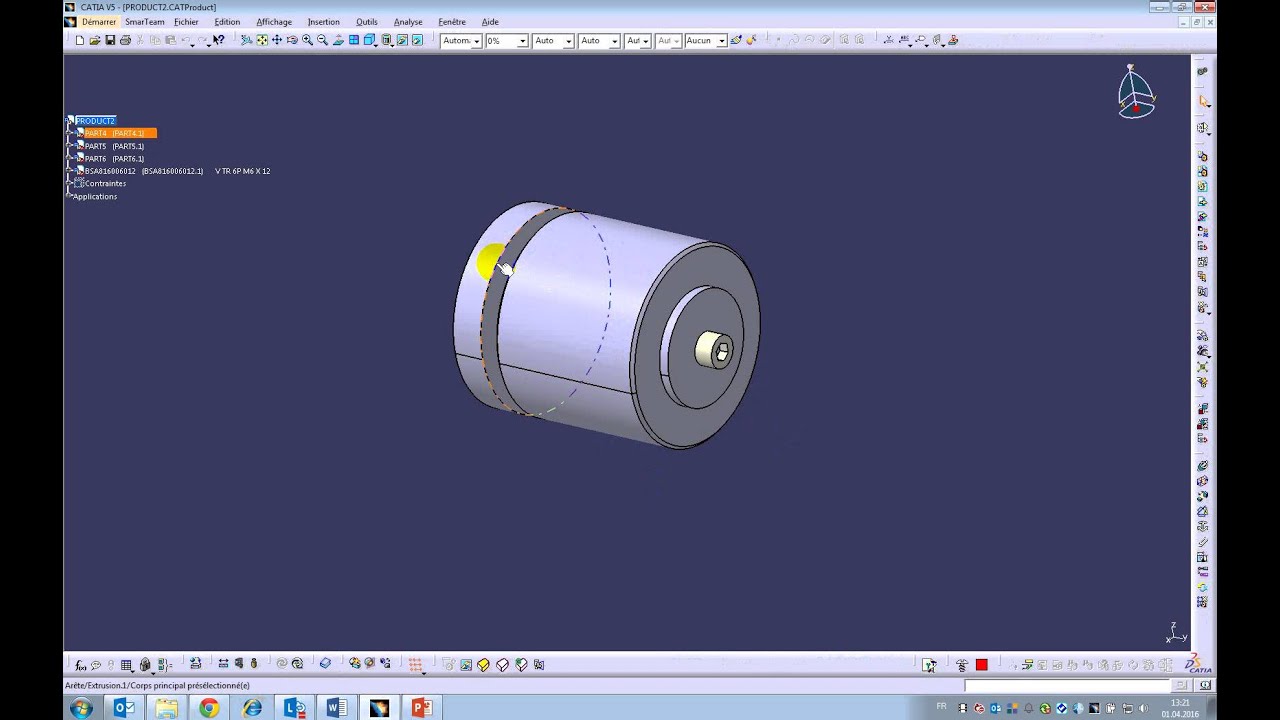Click the FR language indicator in tray
The height and width of the screenshot is (720, 1280).
click(941, 707)
